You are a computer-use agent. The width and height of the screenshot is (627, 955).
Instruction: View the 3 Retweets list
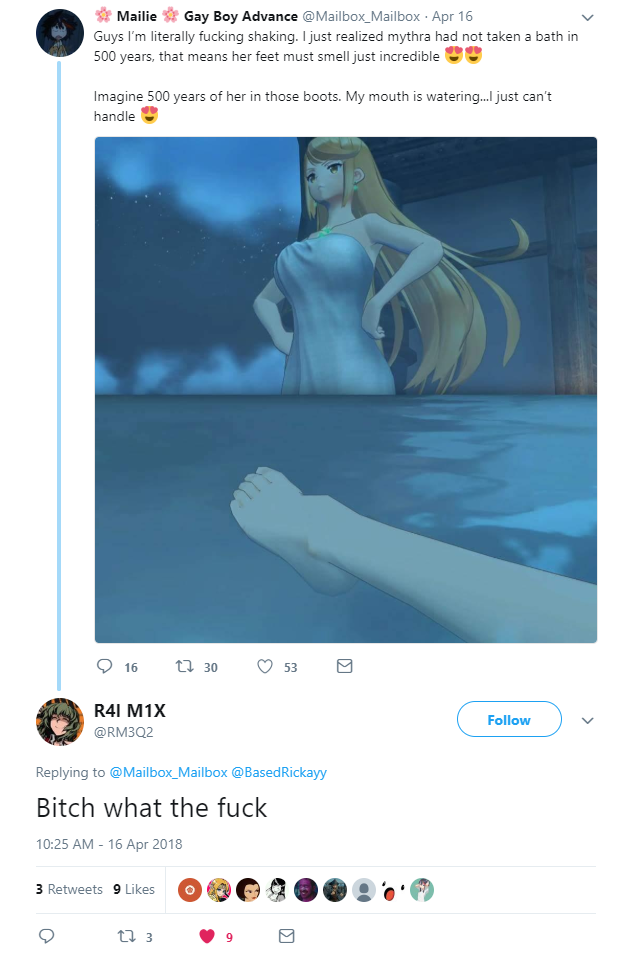(69, 889)
